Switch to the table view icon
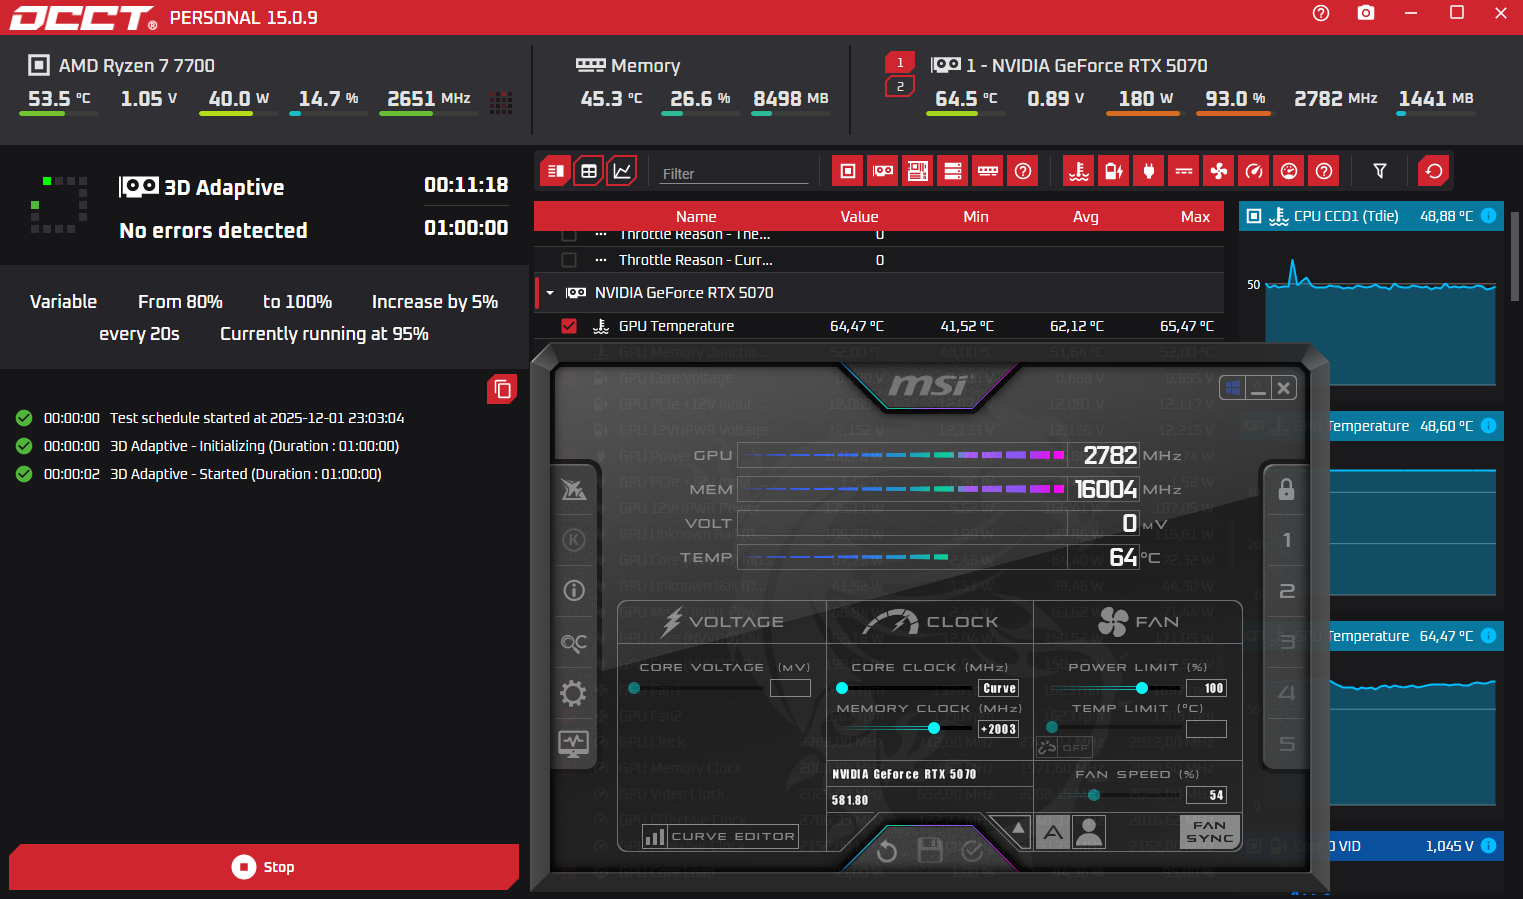This screenshot has width=1523, height=899. coord(589,171)
